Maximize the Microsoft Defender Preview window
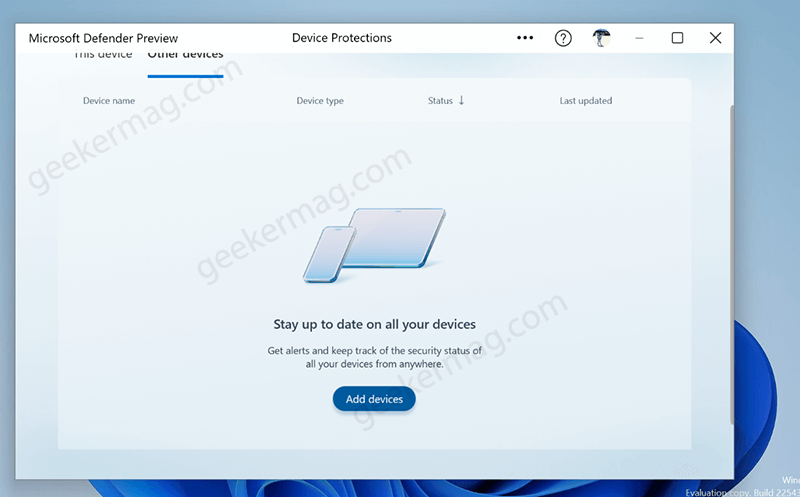Screen dimensions: 800x497 click(677, 38)
